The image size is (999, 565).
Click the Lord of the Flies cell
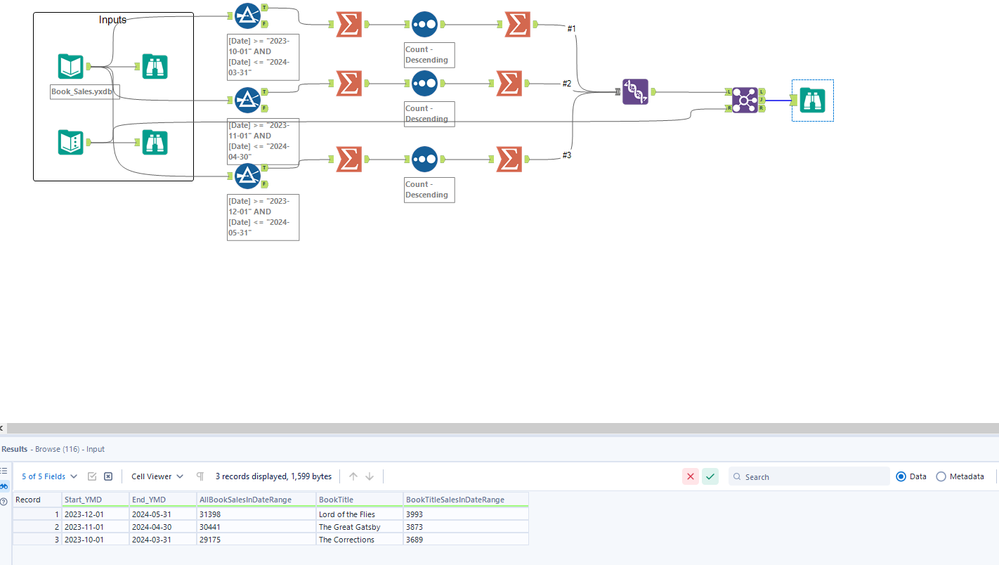[x=359, y=514]
